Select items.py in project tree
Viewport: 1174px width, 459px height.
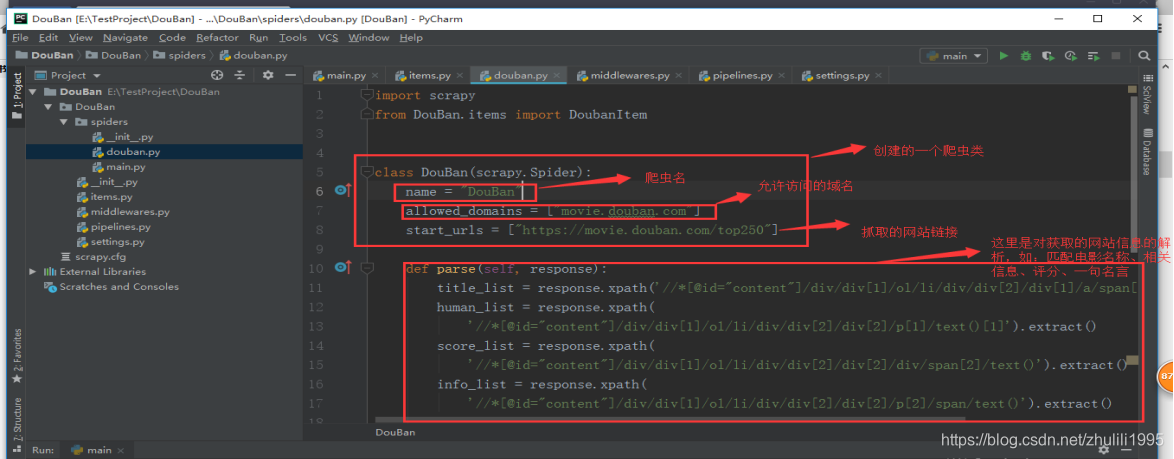(105, 197)
